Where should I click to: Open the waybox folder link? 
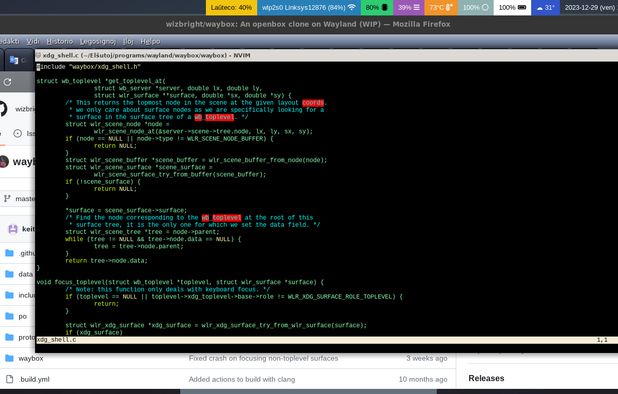[x=31, y=358]
